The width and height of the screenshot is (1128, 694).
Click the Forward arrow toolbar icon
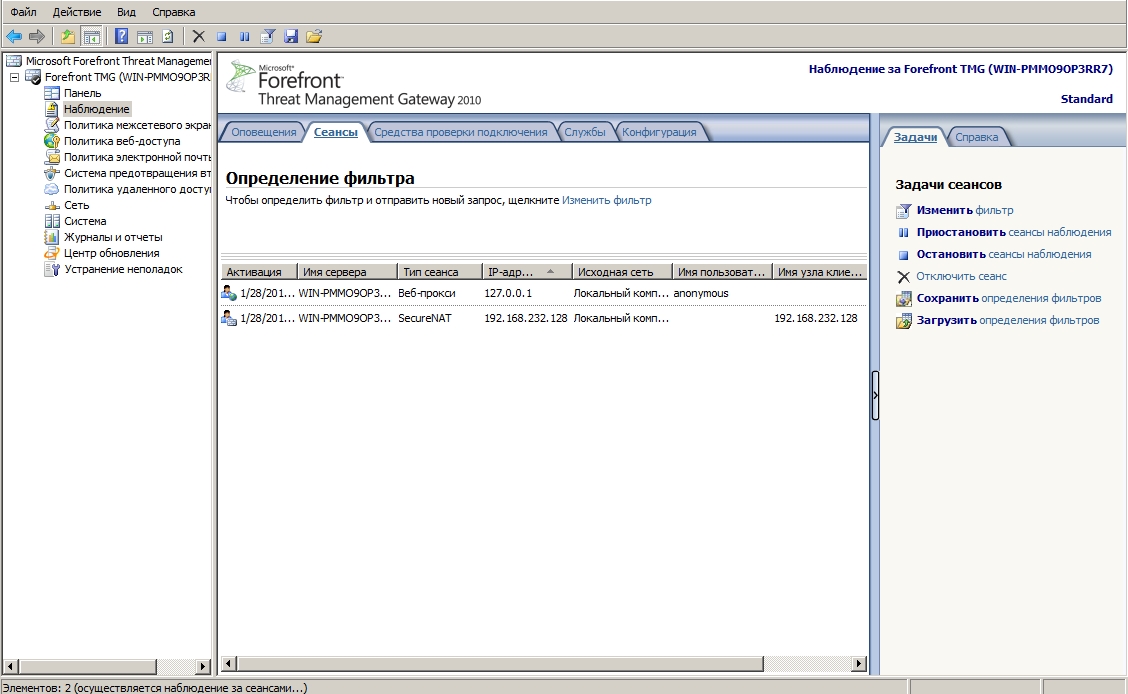(37, 36)
